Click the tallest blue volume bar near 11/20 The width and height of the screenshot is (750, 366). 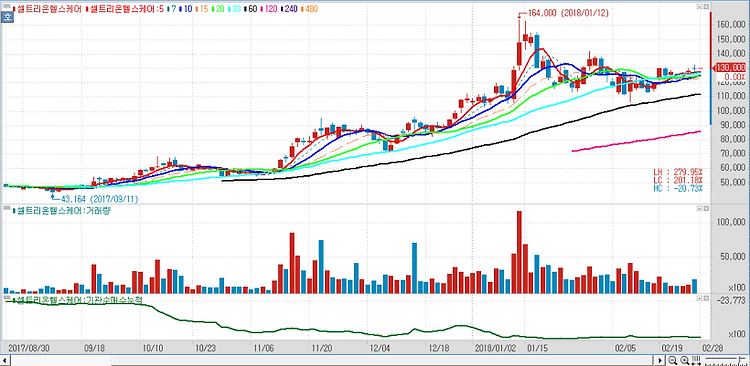(x=321, y=266)
